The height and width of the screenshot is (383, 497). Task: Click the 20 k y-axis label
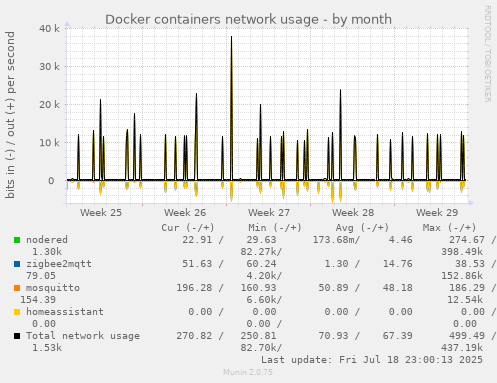click(x=49, y=105)
